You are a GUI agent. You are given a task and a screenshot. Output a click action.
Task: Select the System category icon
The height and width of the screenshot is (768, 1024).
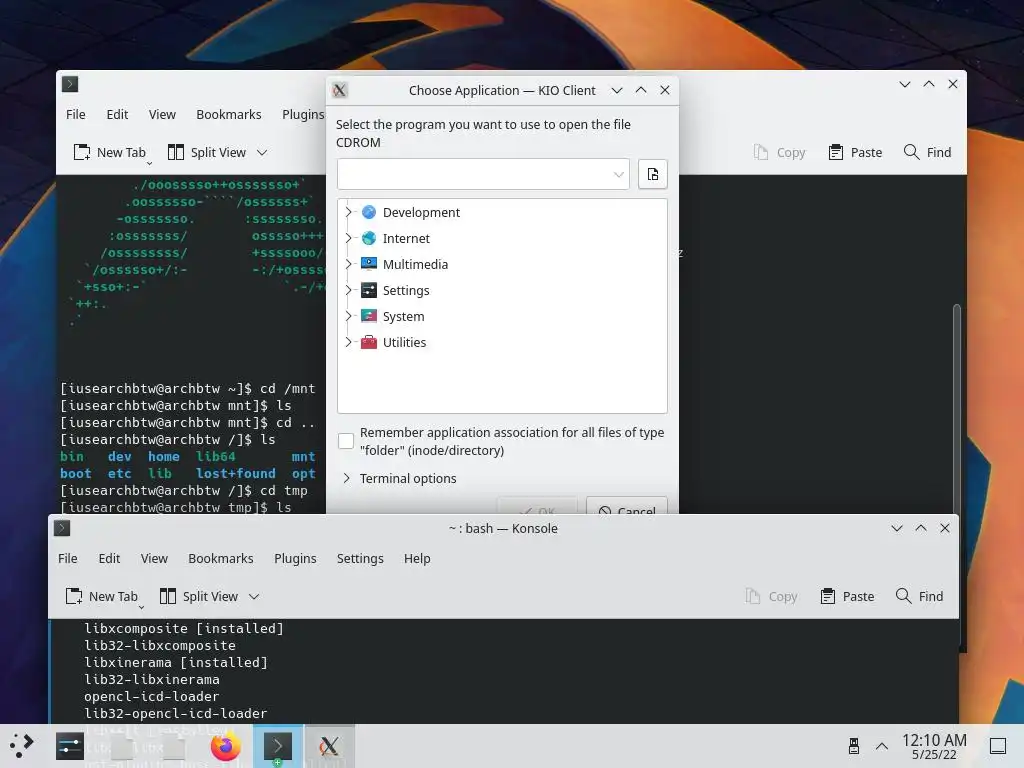[369, 316]
